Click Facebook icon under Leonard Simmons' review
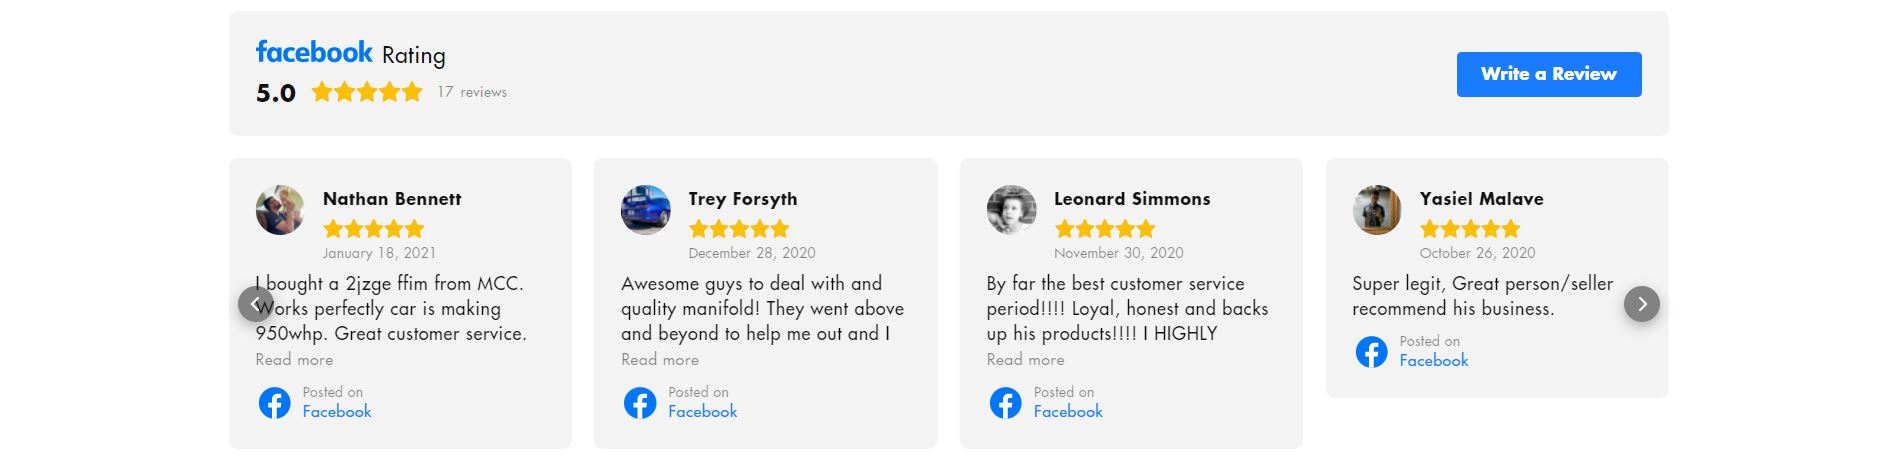Image resolution: width=1897 pixels, height=457 pixels. [1006, 403]
